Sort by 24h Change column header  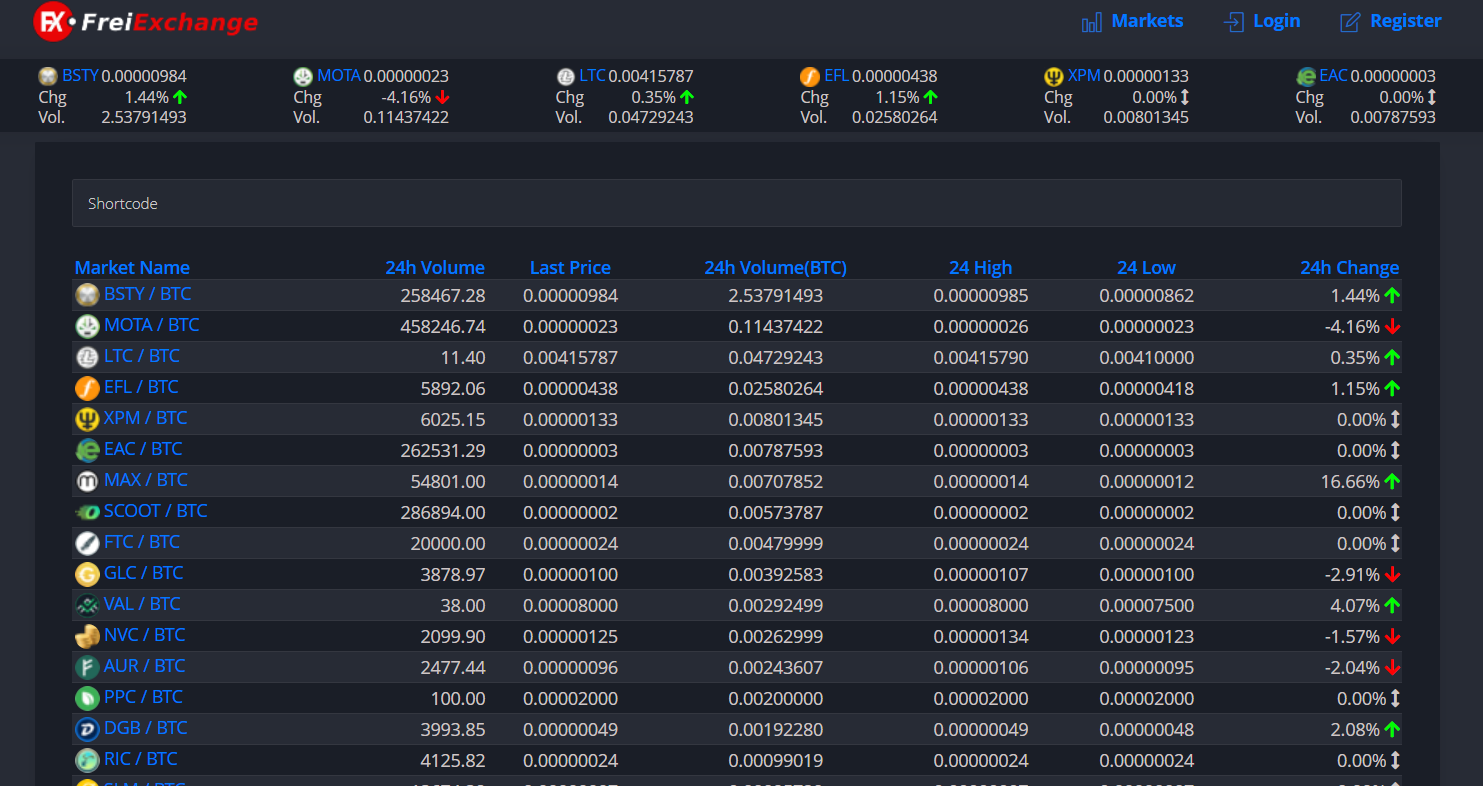pyautogui.click(x=1349, y=267)
